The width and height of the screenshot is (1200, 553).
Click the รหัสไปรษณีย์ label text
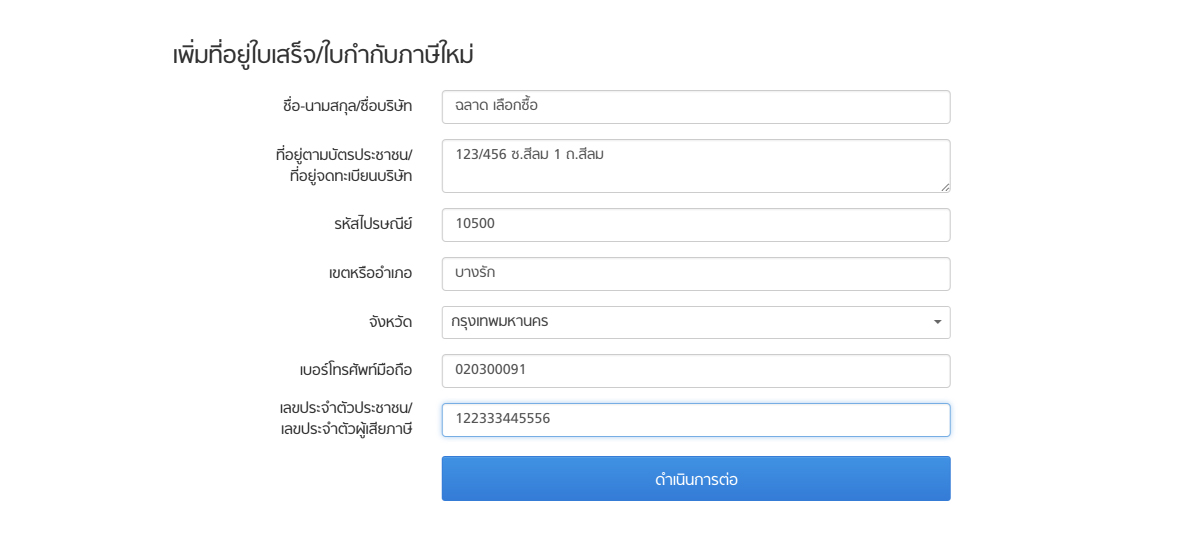pos(373,224)
